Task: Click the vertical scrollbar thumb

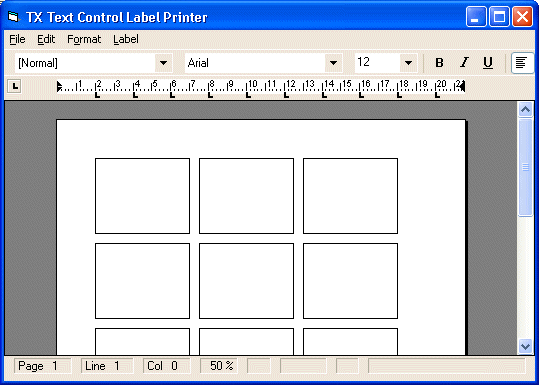Action: (x=525, y=167)
